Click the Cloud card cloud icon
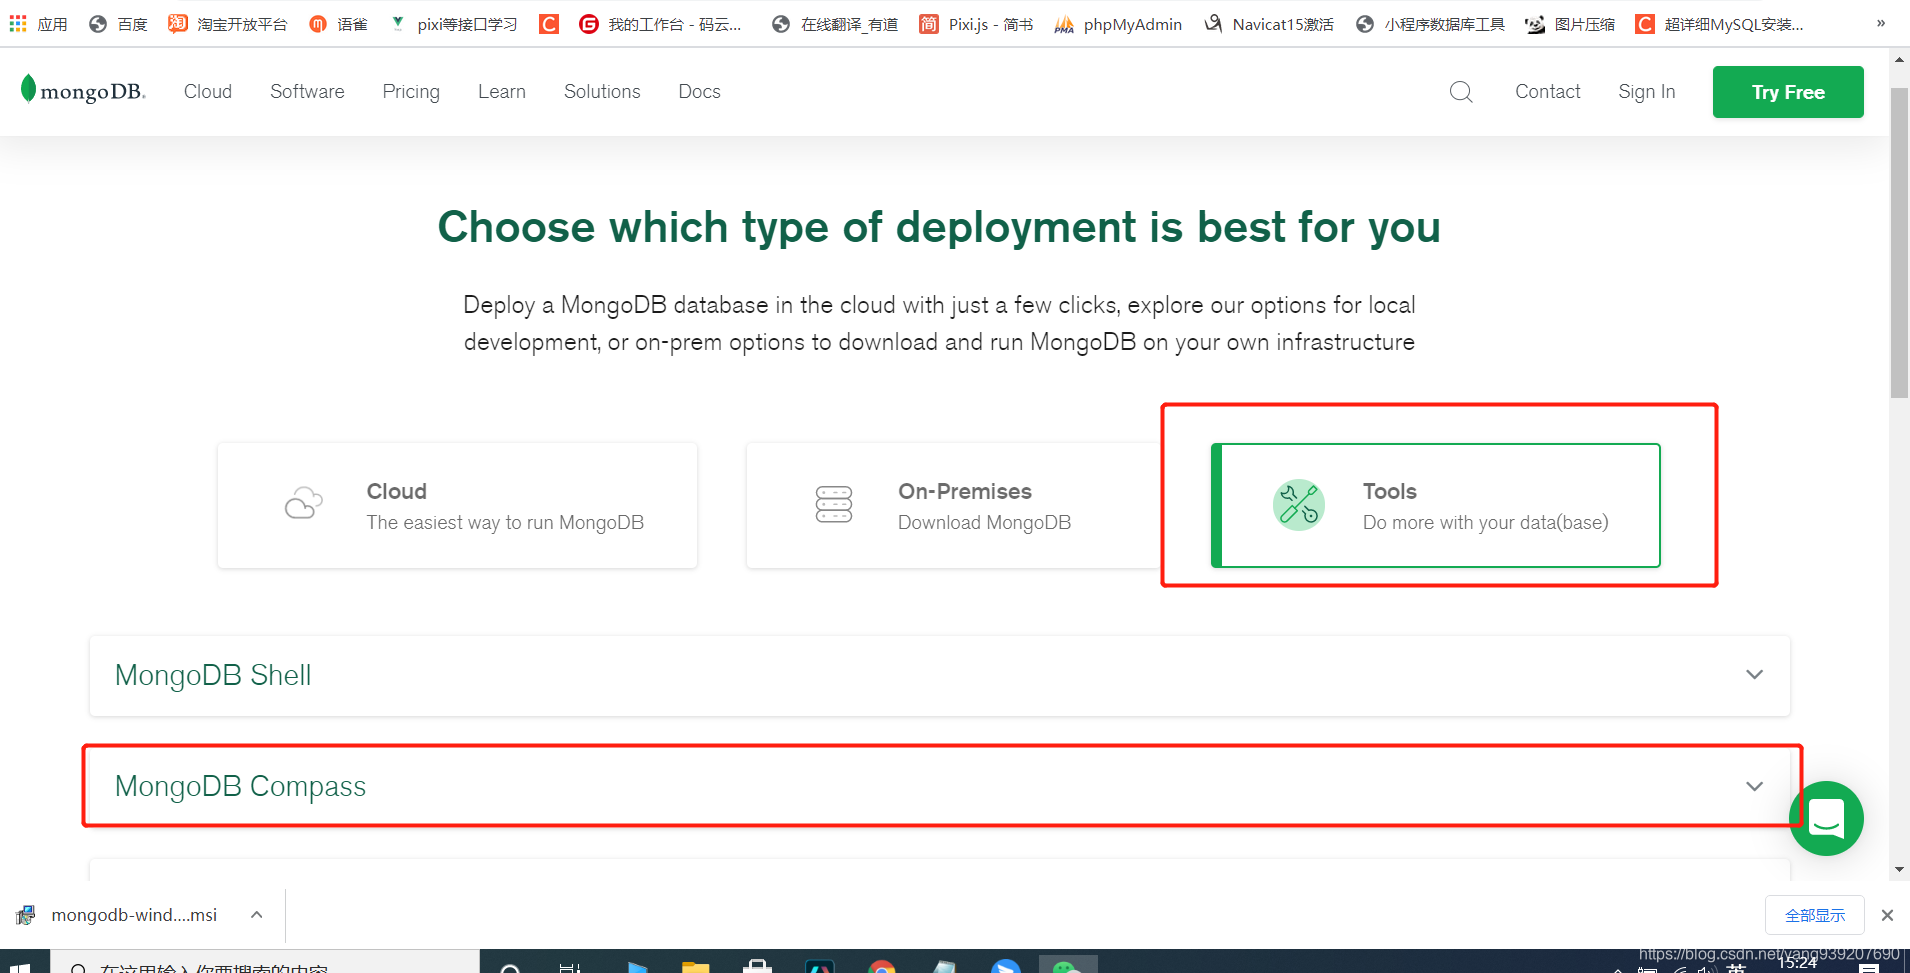This screenshot has height=973, width=1910. [304, 503]
